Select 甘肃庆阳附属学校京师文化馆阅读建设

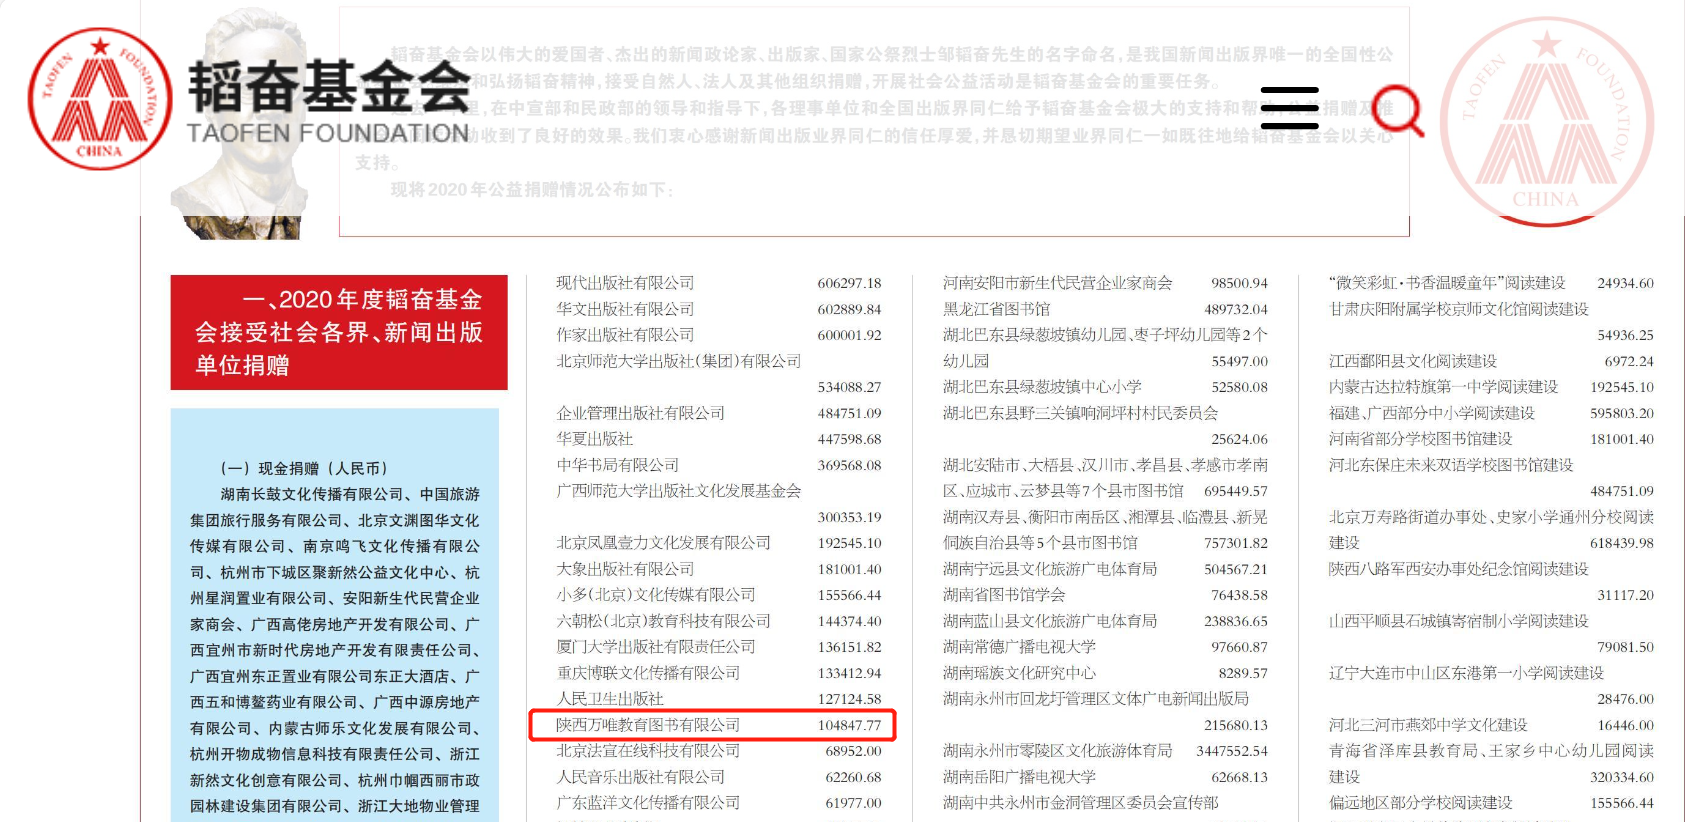1459,309
